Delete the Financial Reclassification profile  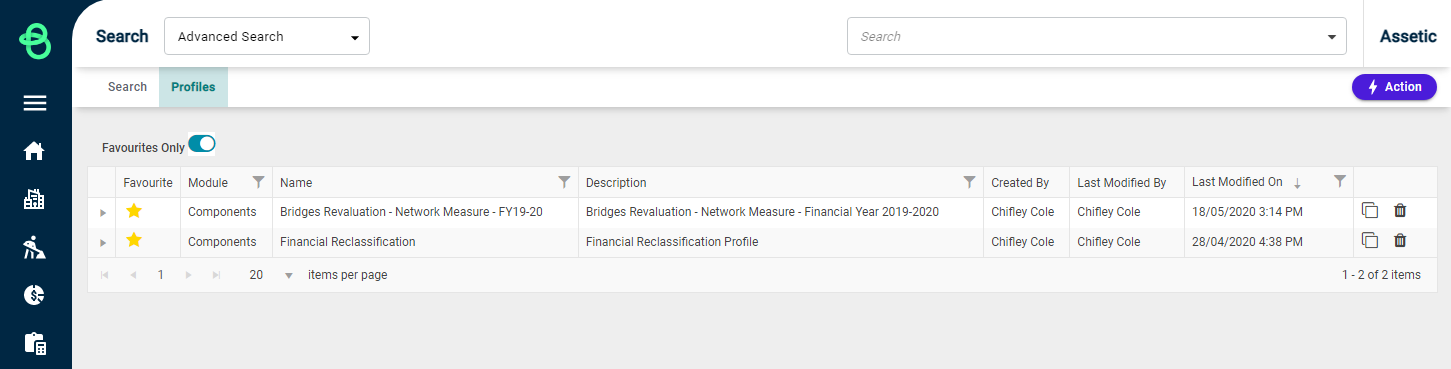[x=1400, y=241]
